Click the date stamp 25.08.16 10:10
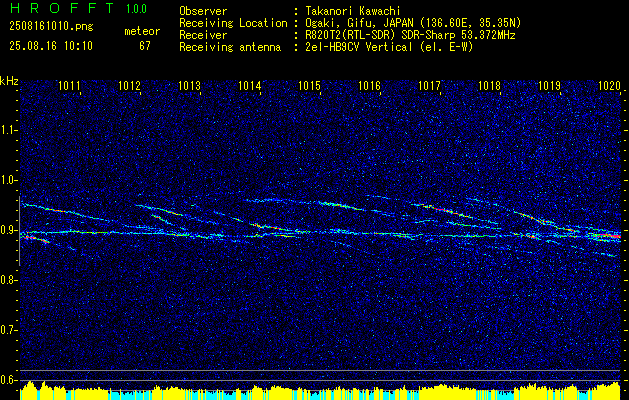The image size is (629, 400). click(x=51, y=46)
